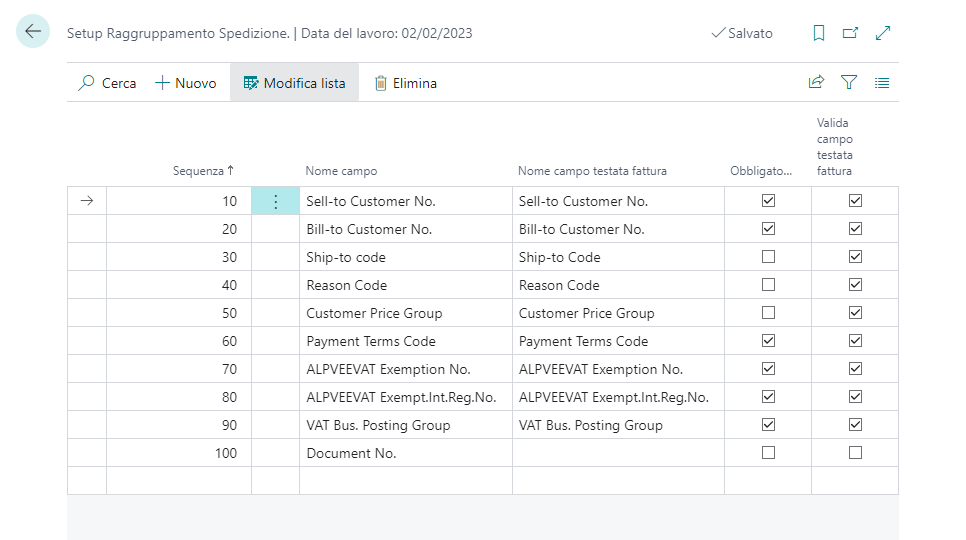
Task: Click the Nuovo button
Action: pyautogui.click(x=186, y=83)
